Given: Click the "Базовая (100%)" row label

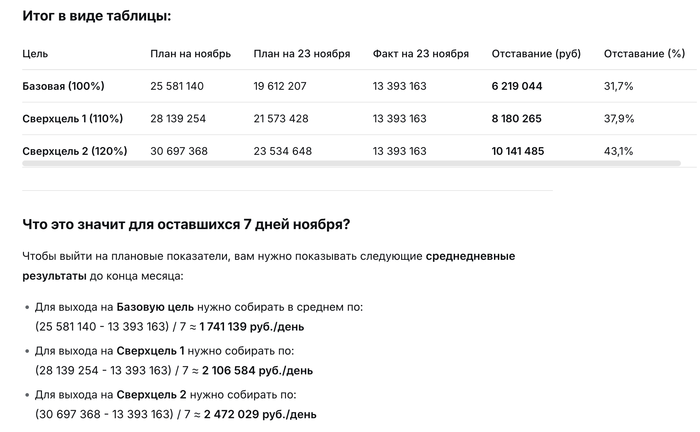Looking at the screenshot, I should (x=63, y=86).
